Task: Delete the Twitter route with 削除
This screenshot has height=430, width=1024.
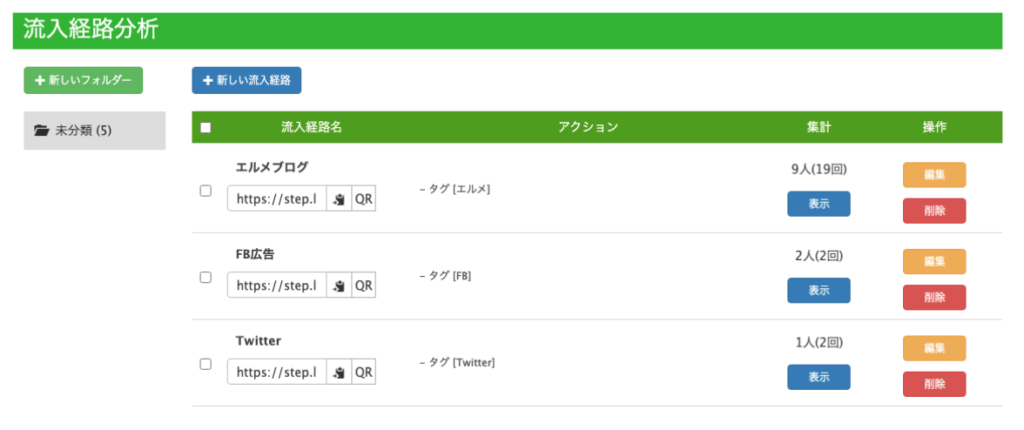Action: (935, 384)
